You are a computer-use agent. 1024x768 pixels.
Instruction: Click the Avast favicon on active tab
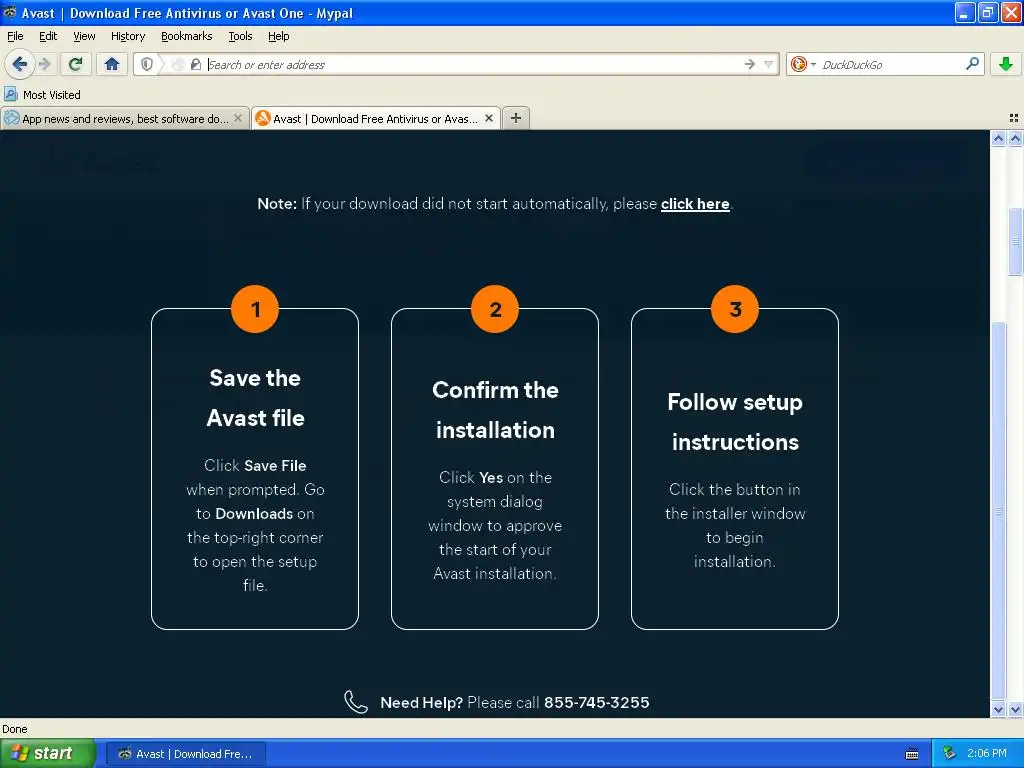[x=263, y=118]
